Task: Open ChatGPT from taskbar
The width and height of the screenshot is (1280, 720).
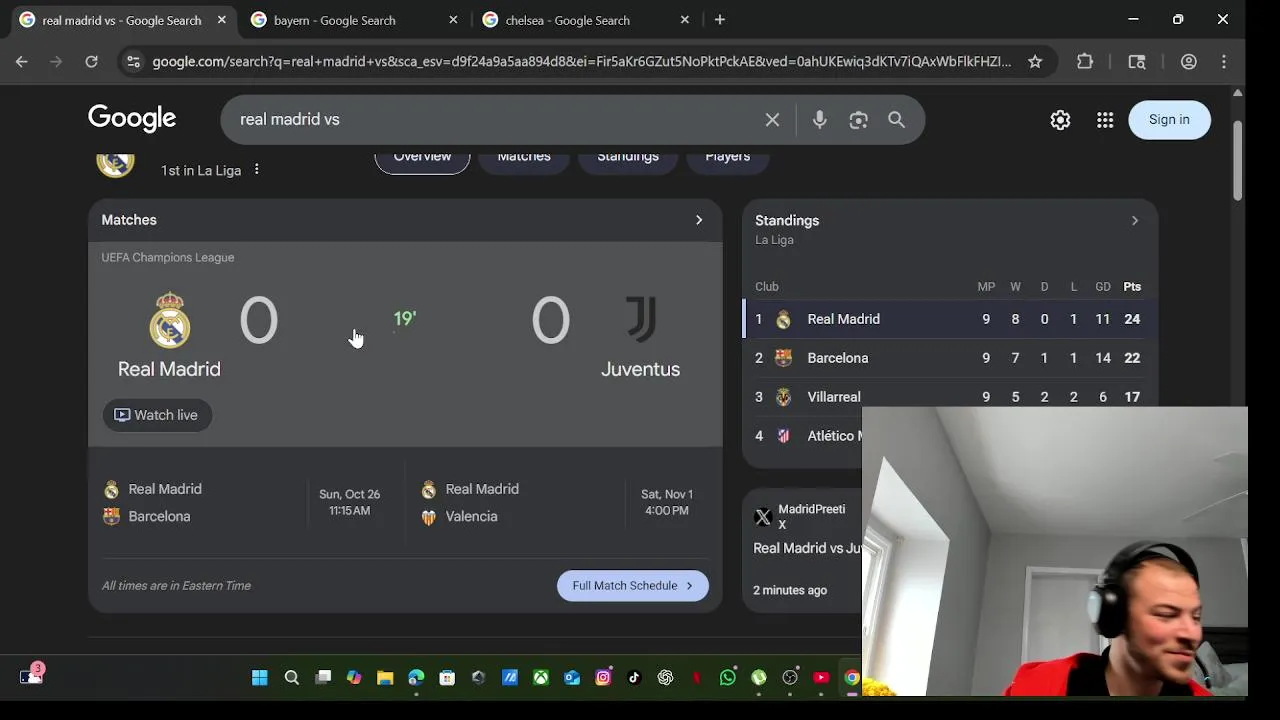Action: (x=666, y=677)
